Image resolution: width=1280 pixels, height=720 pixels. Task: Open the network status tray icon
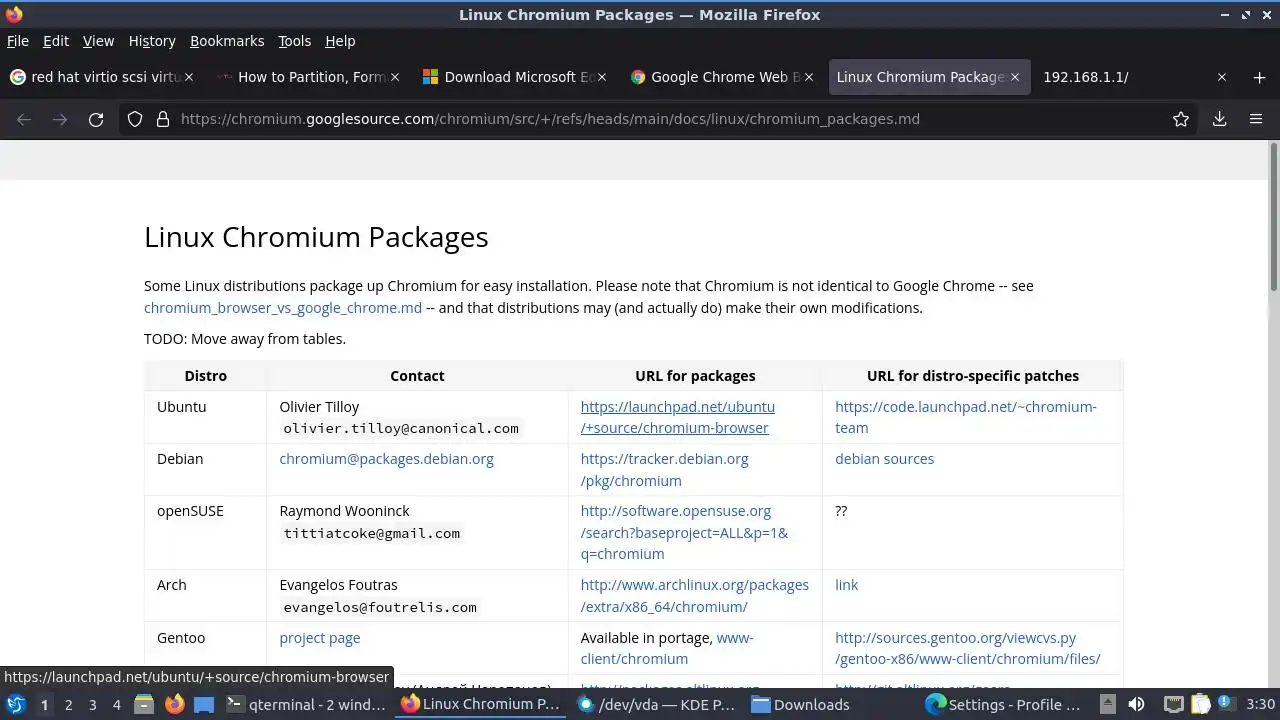[x=1174, y=704]
